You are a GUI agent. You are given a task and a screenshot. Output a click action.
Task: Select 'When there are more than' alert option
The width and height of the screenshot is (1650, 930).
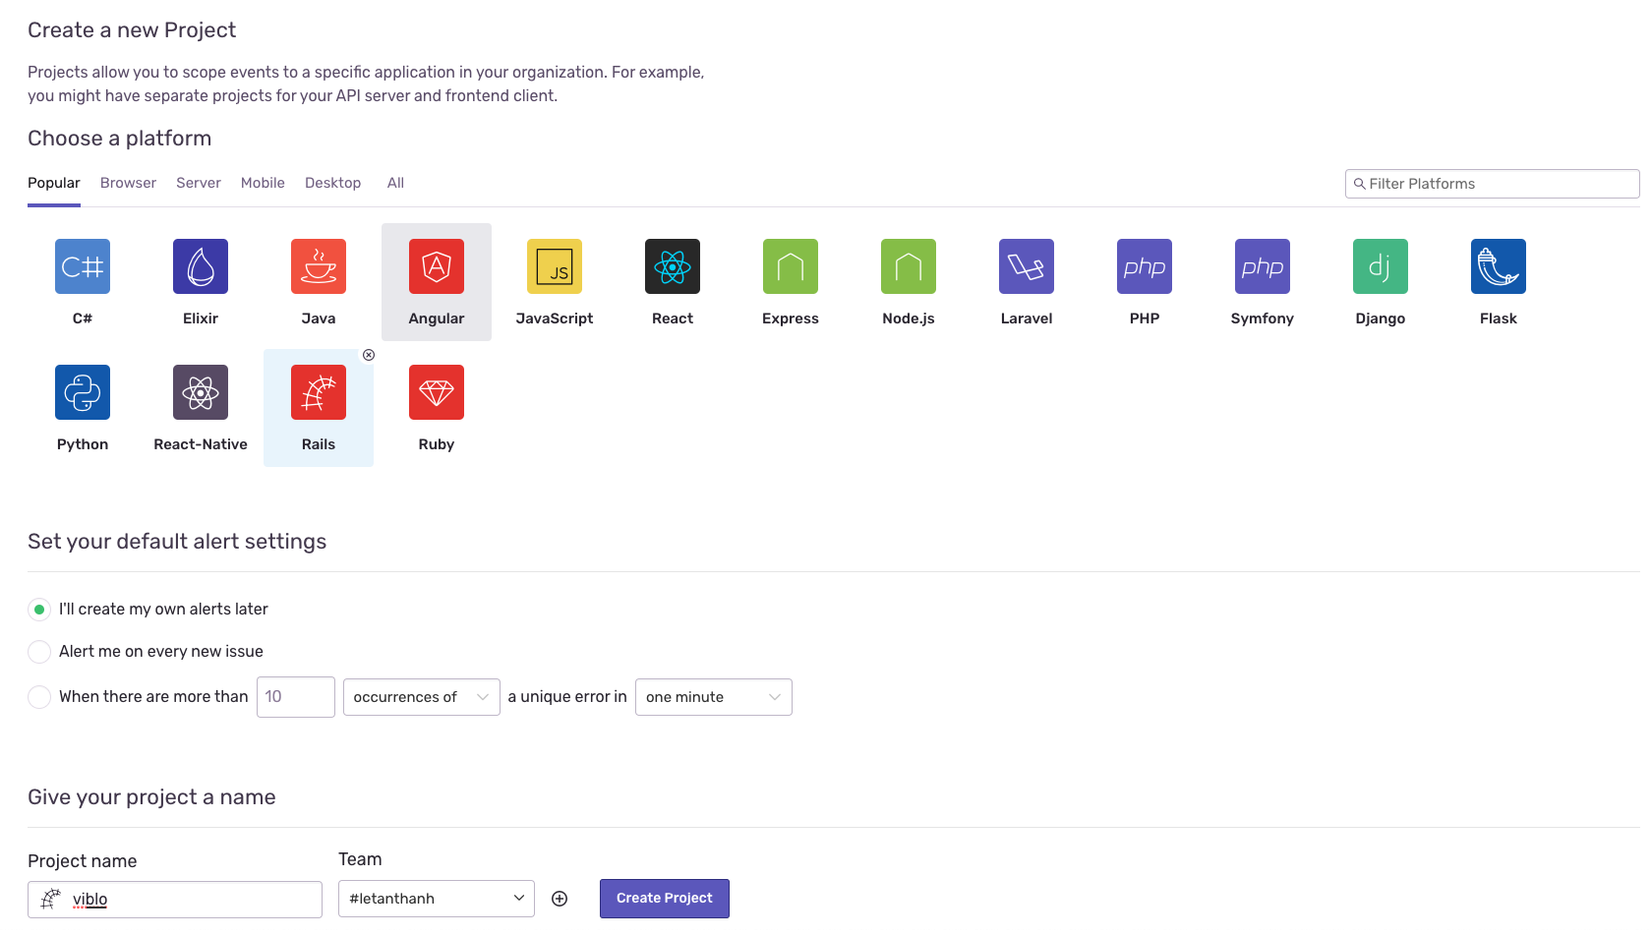39,697
